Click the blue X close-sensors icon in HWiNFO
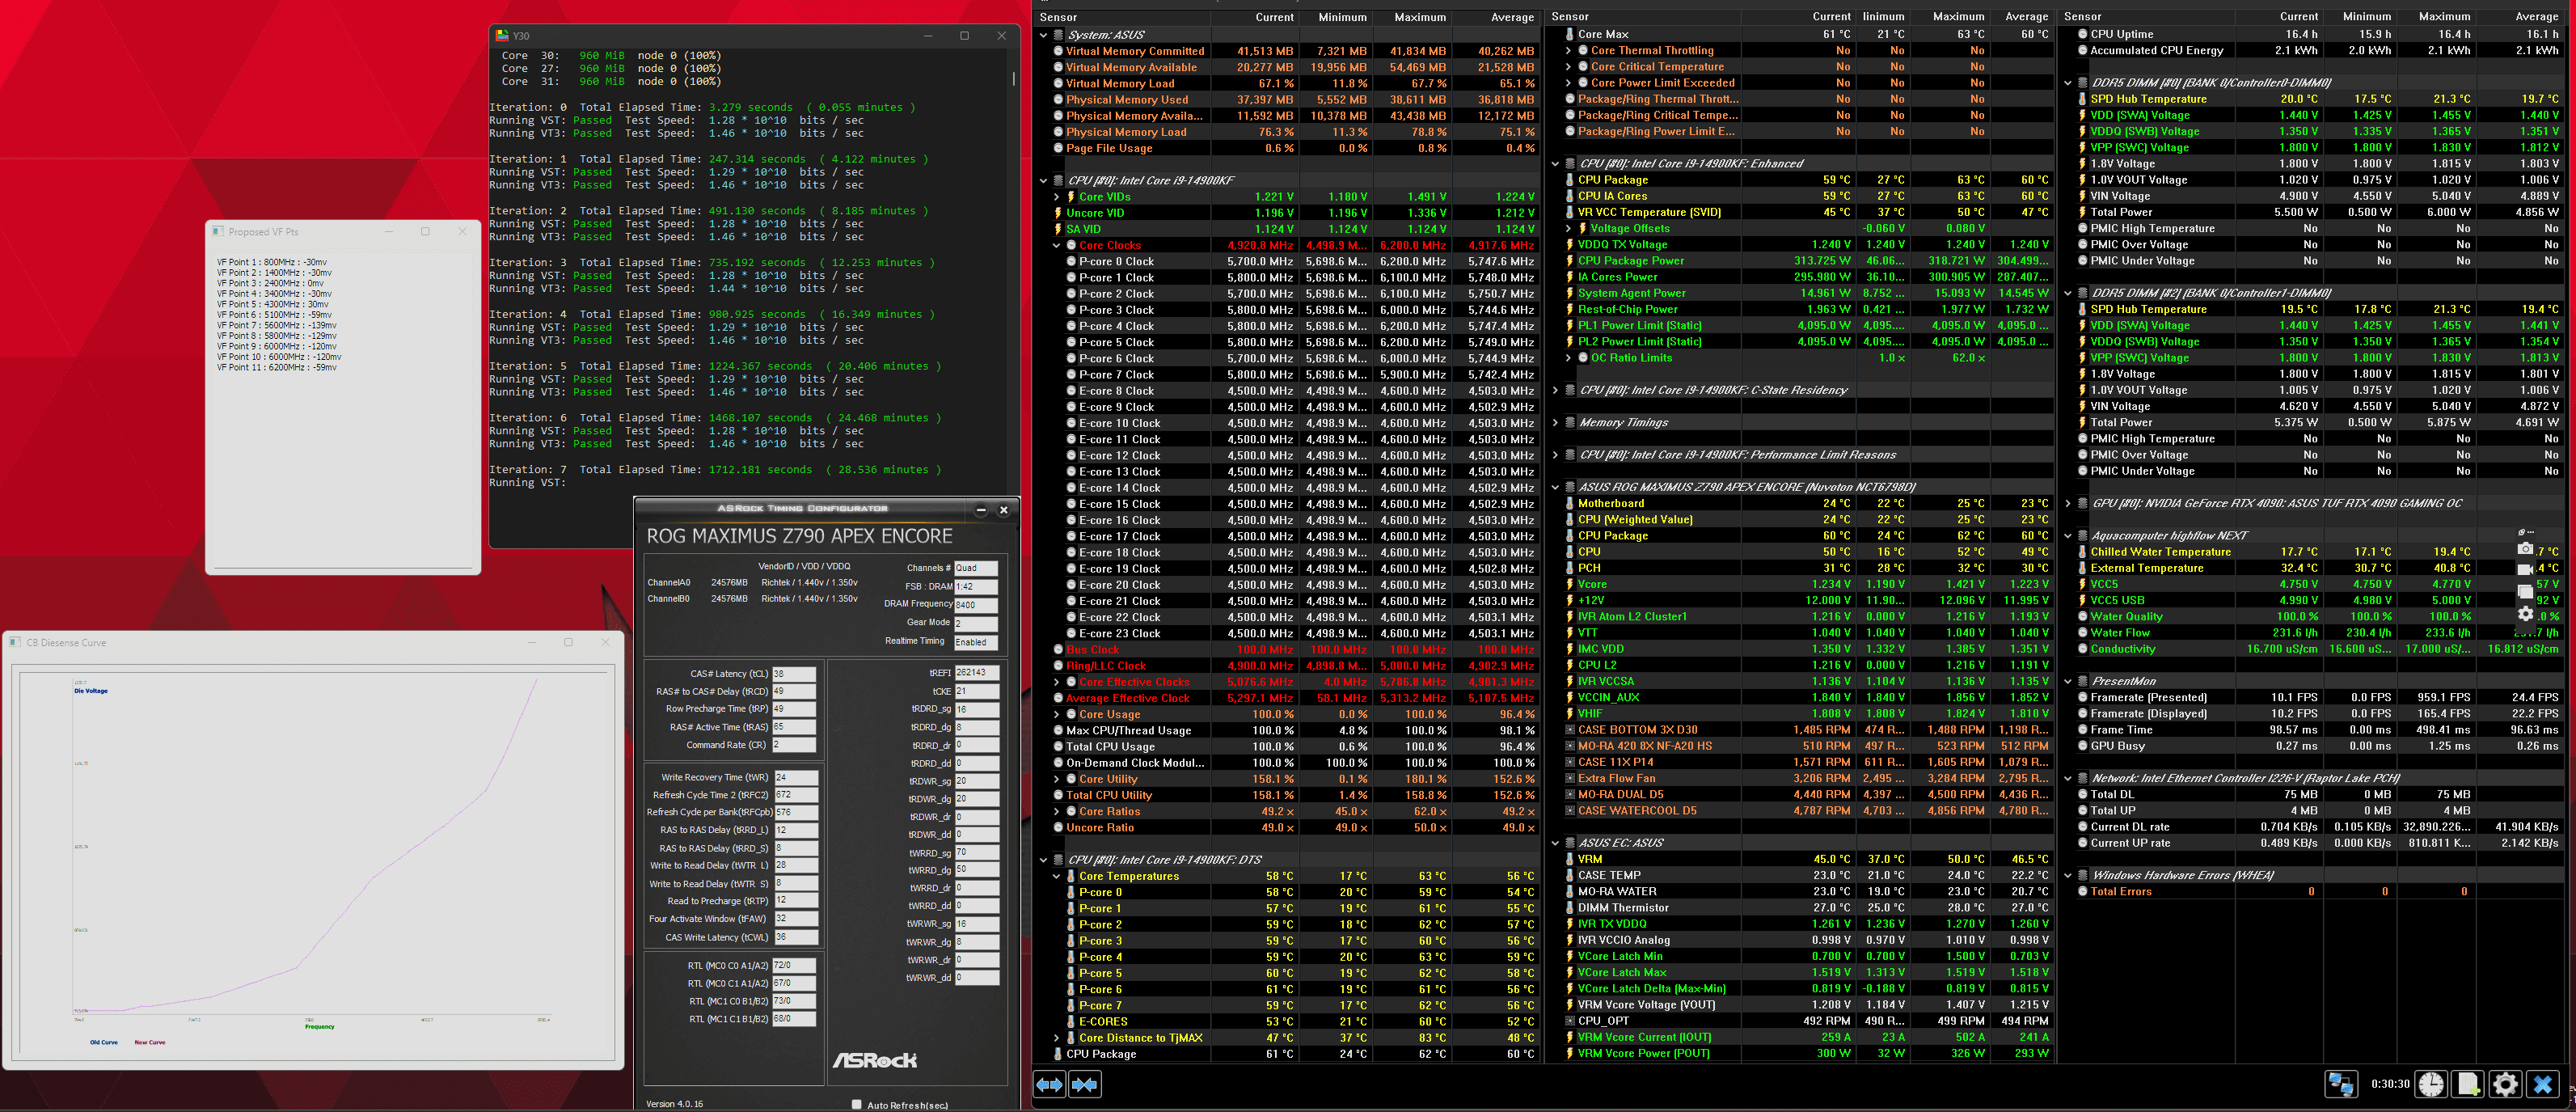 coord(2543,1084)
